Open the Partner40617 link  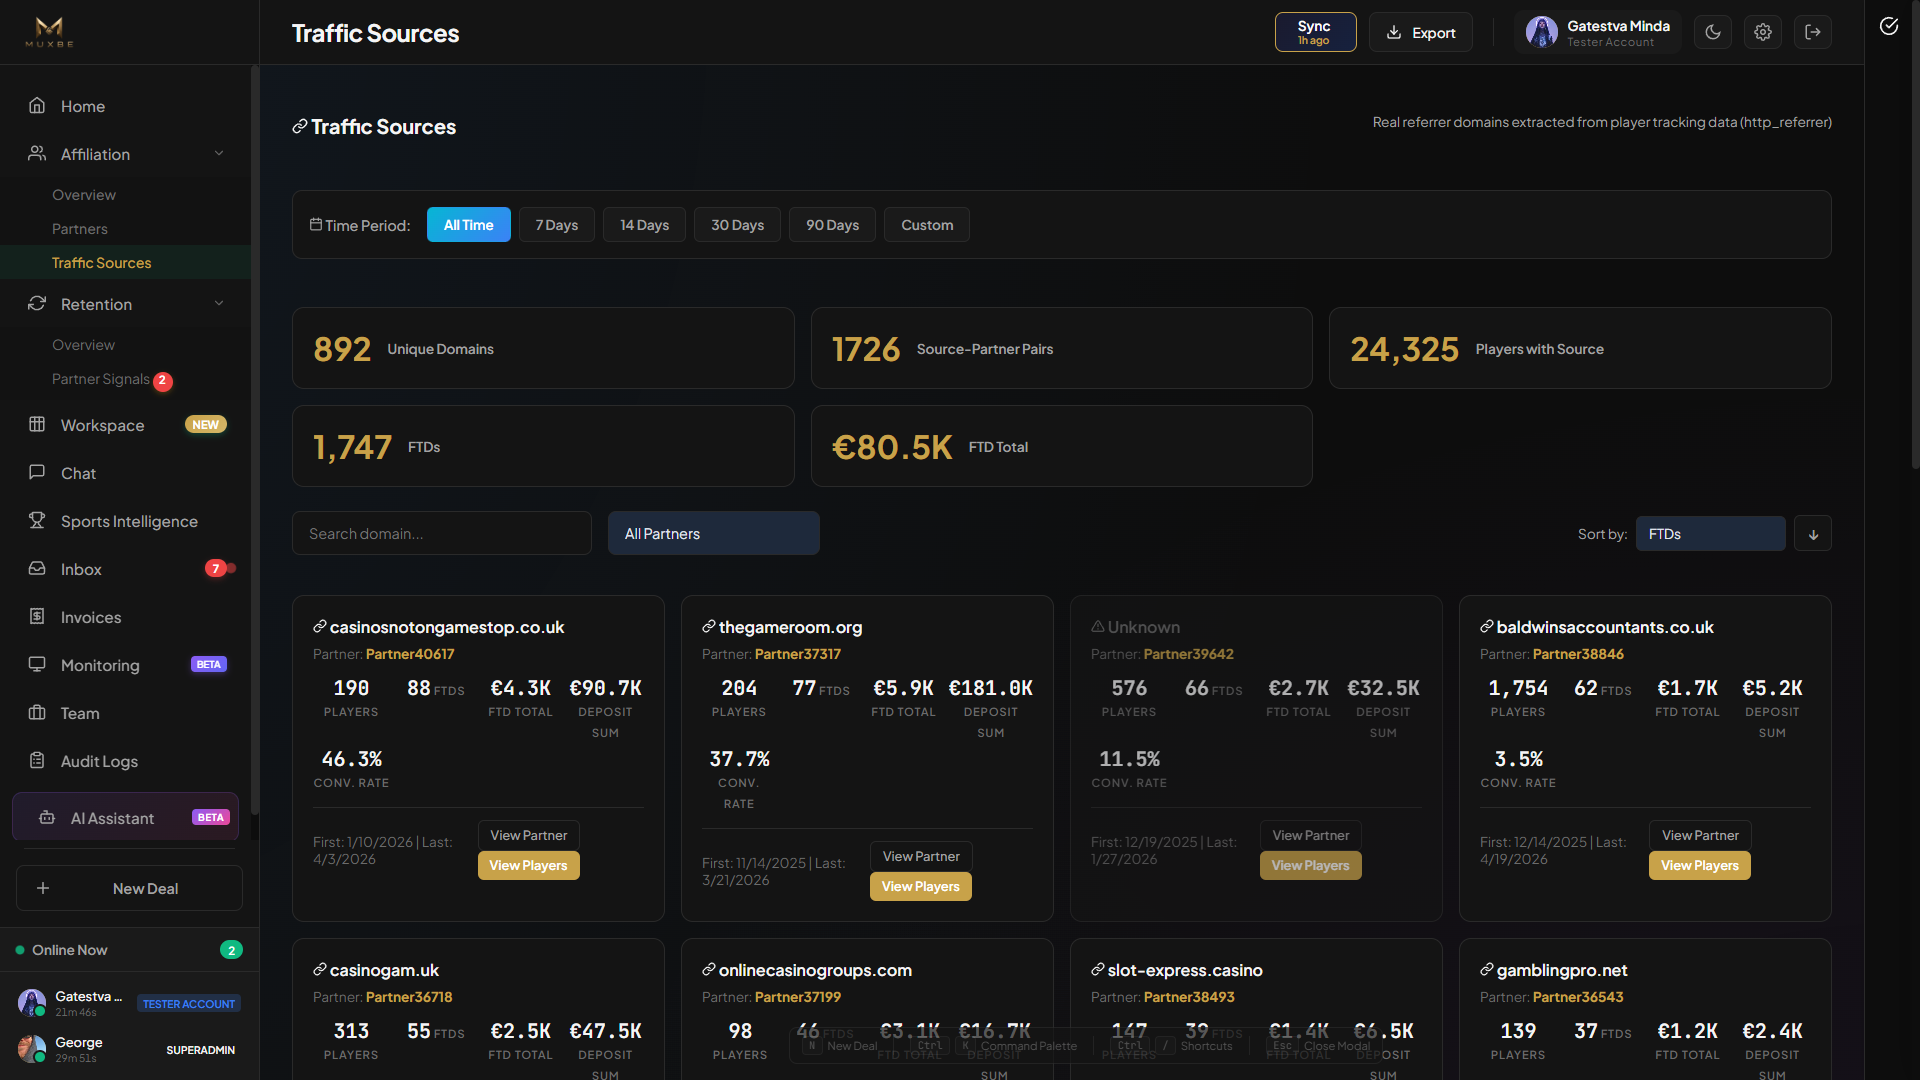[410, 654]
